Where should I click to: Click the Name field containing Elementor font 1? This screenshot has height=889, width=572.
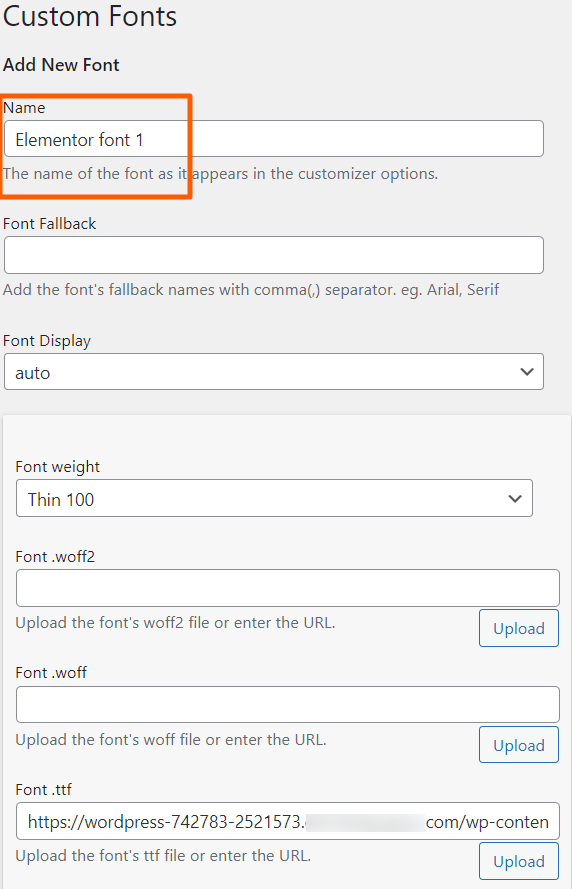[x=274, y=139]
